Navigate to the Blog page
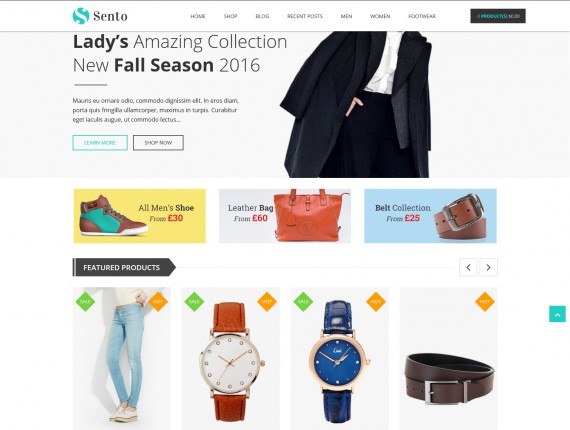This screenshot has height=430, width=570. point(262,16)
